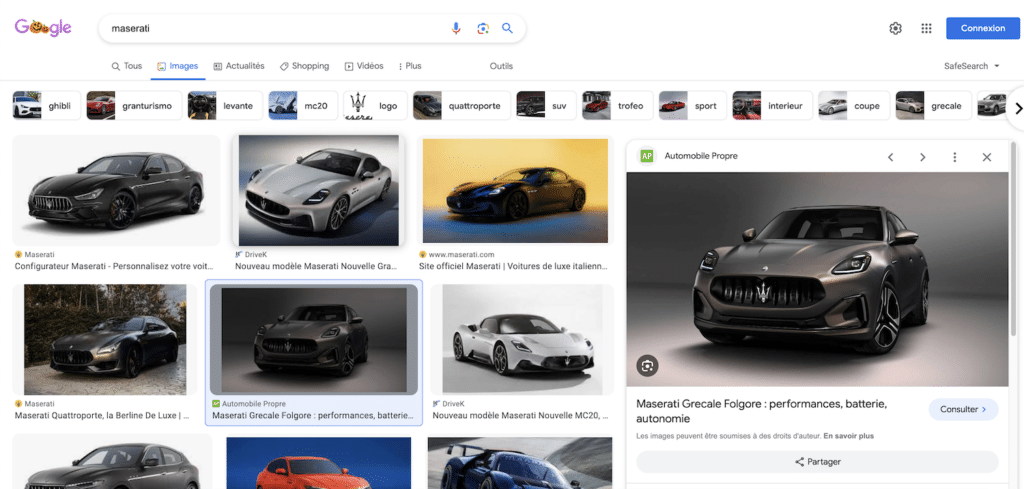Select the sport suggestion chip

click(x=692, y=106)
